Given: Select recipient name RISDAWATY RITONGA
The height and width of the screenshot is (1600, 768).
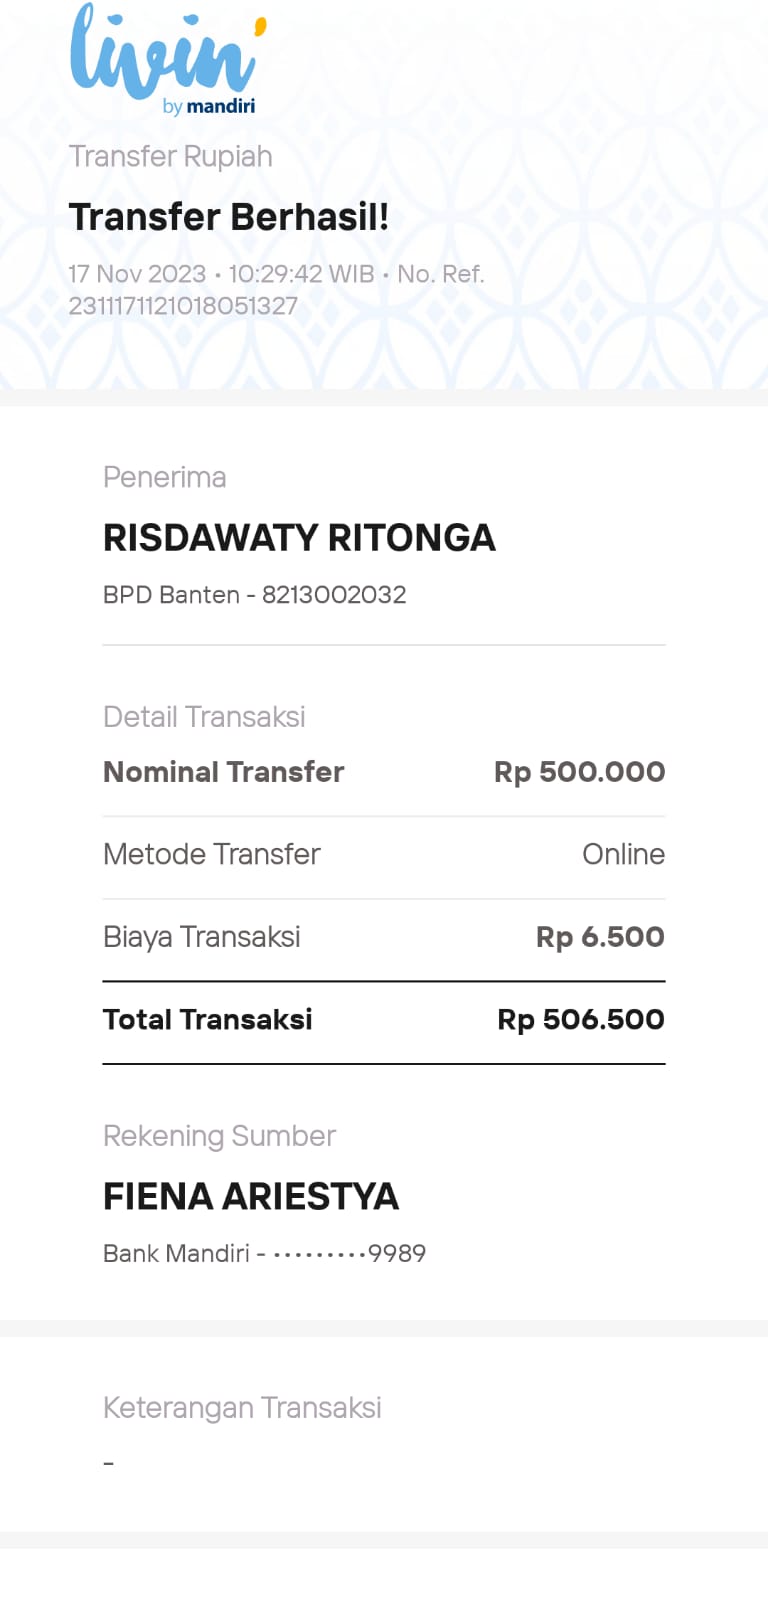Looking at the screenshot, I should (x=299, y=538).
